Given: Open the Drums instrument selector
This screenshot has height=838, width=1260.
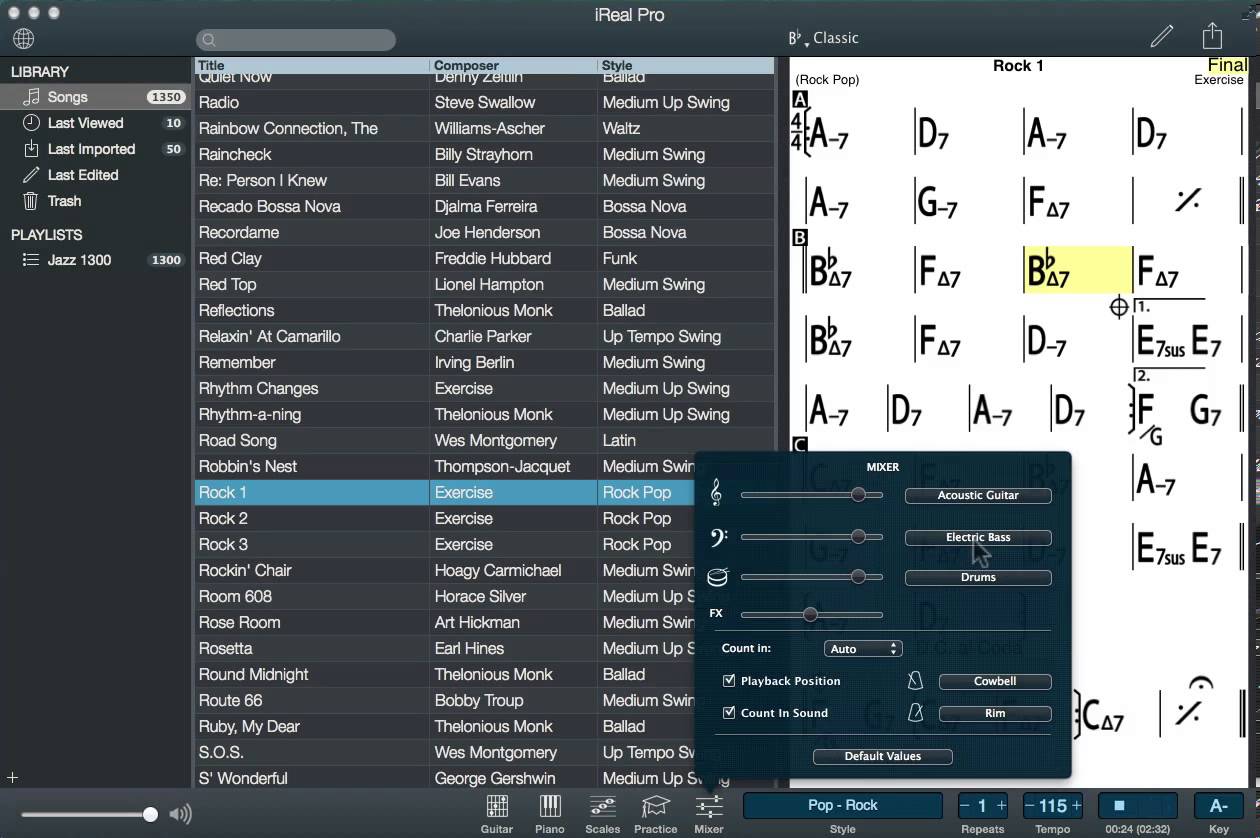Looking at the screenshot, I should point(978,577).
